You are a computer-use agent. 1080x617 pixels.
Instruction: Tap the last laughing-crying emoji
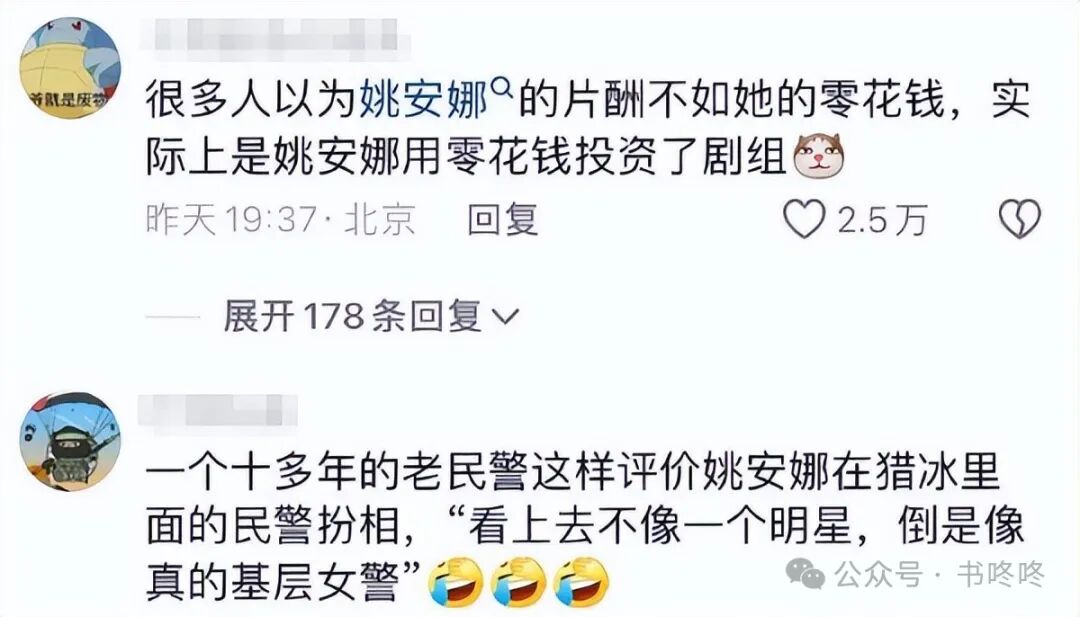[582, 581]
